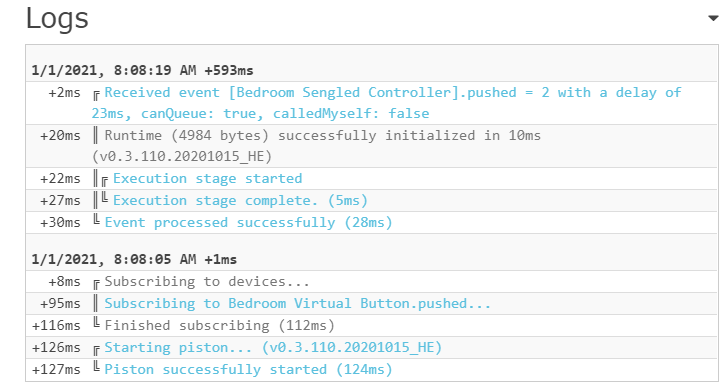Click the Runtime successfully initialized log line
Screen dimensions: 726x390
point(316,146)
